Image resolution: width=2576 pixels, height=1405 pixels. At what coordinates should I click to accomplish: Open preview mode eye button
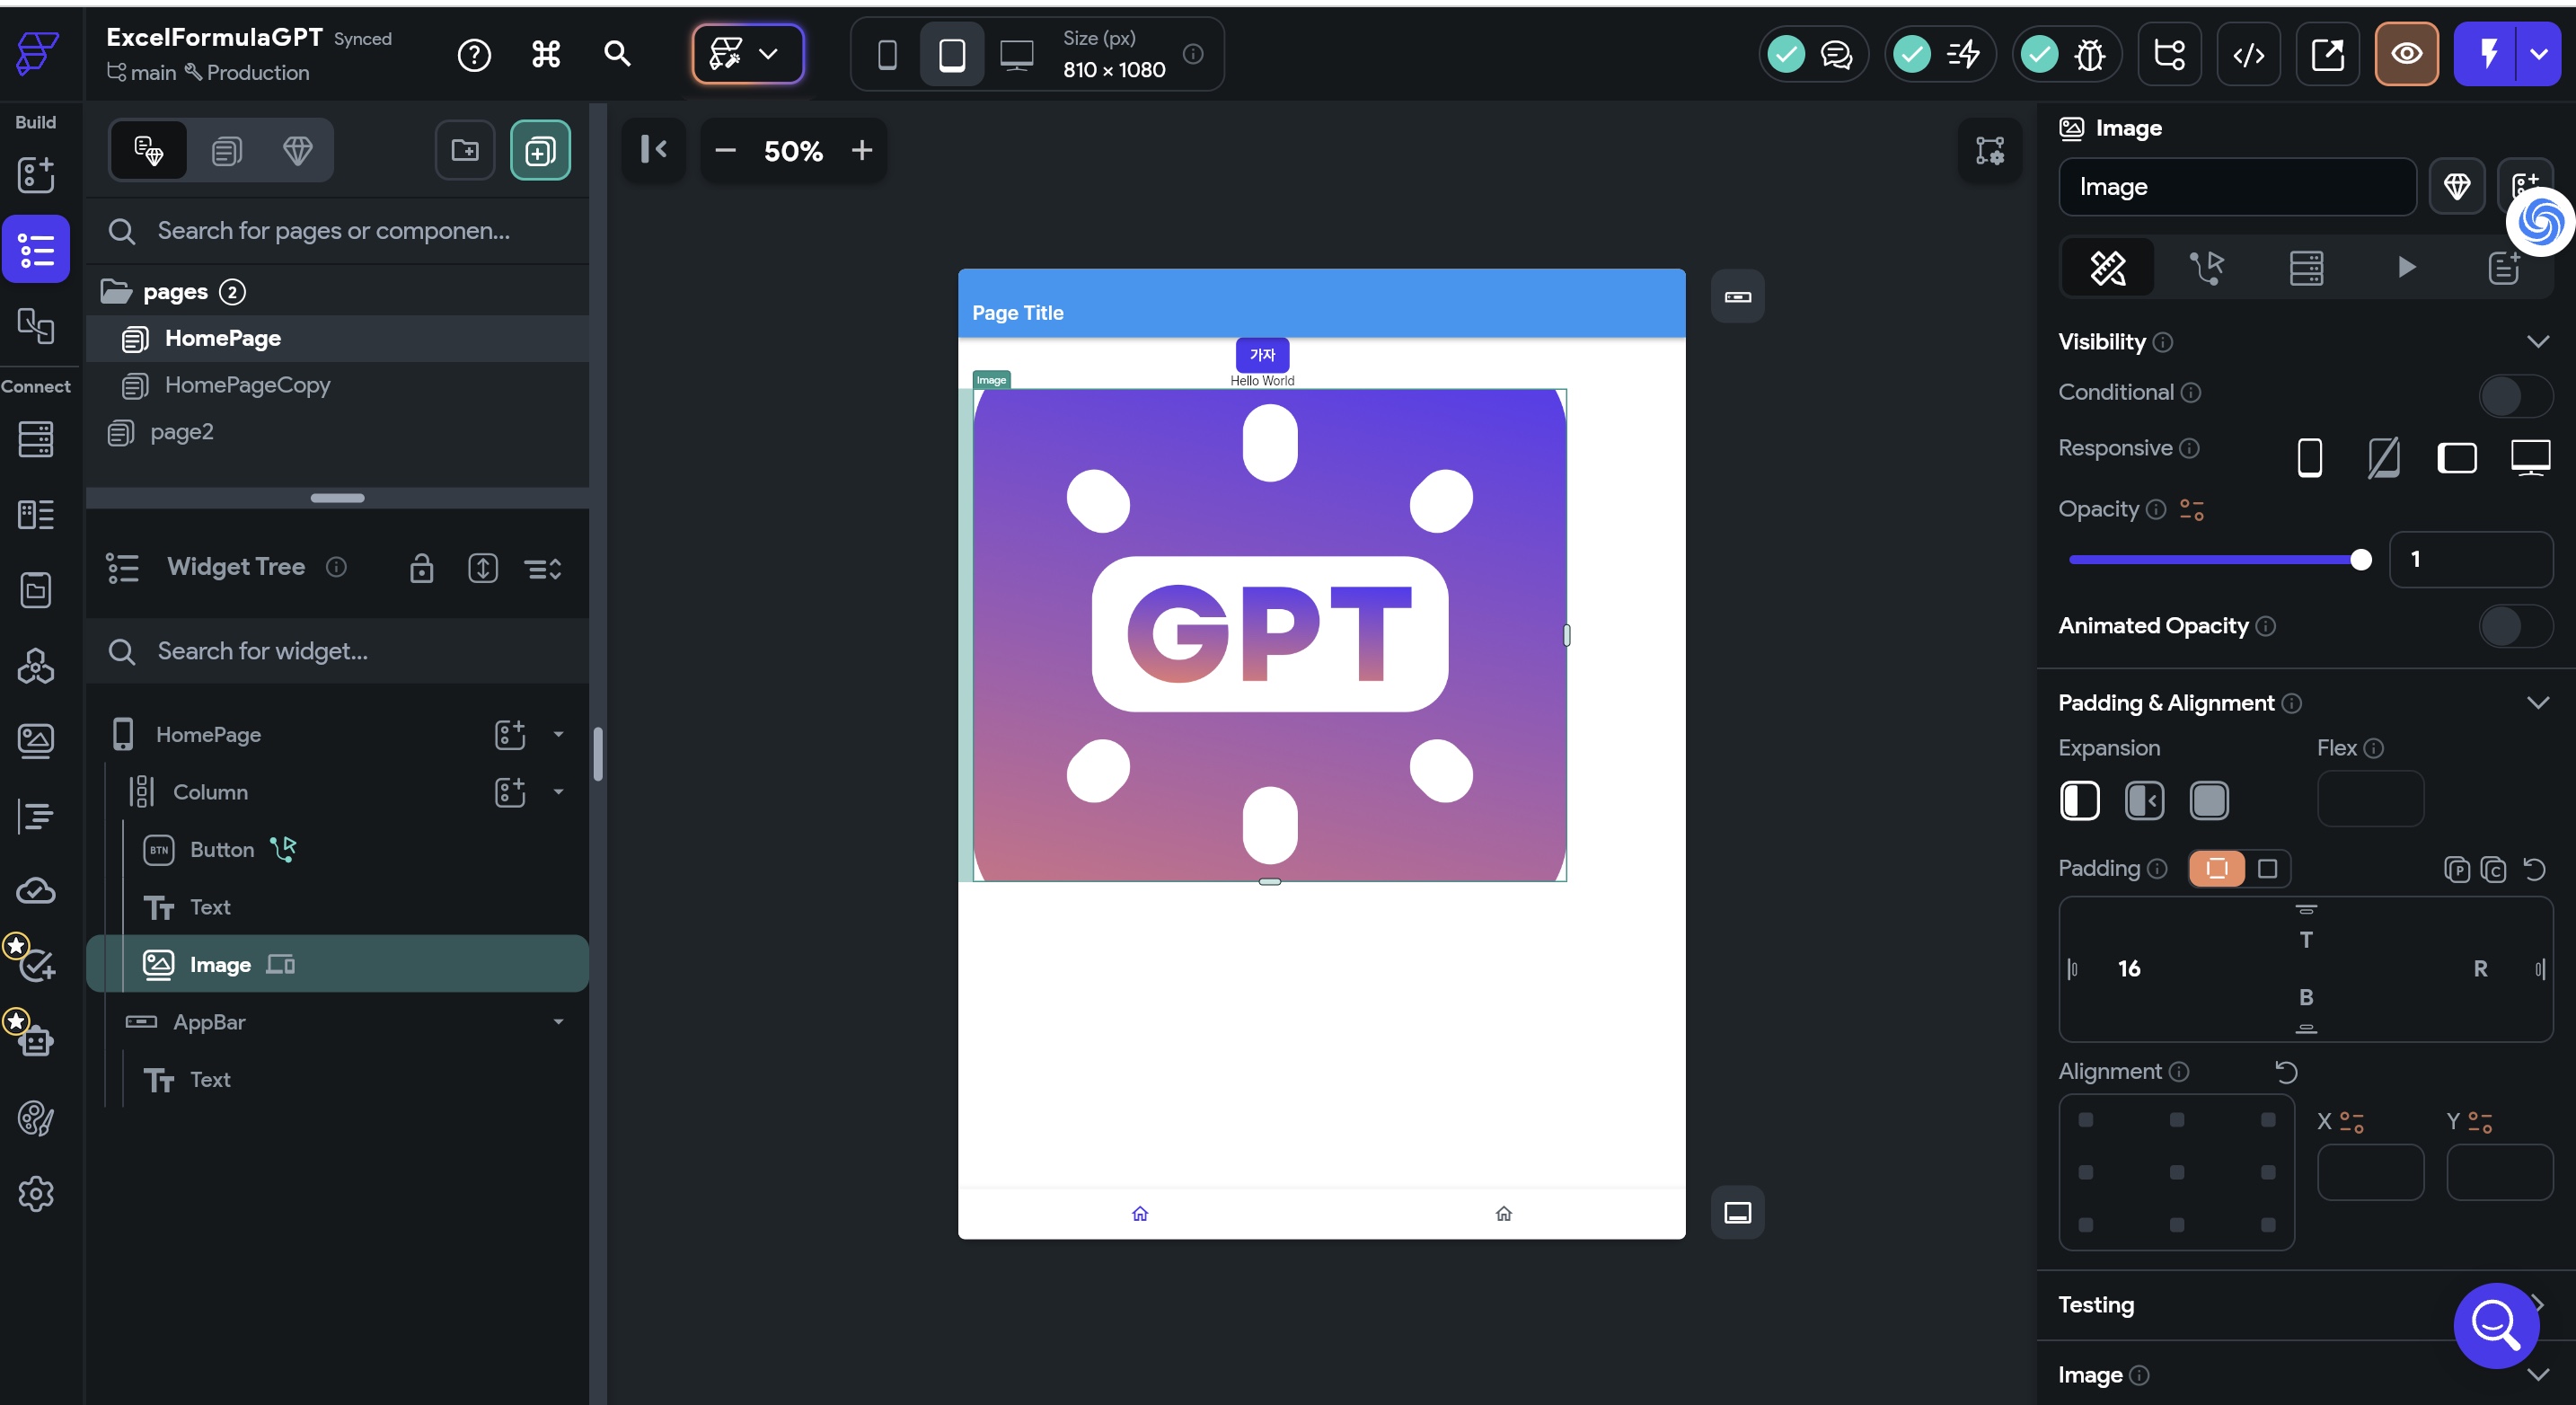(2406, 54)
